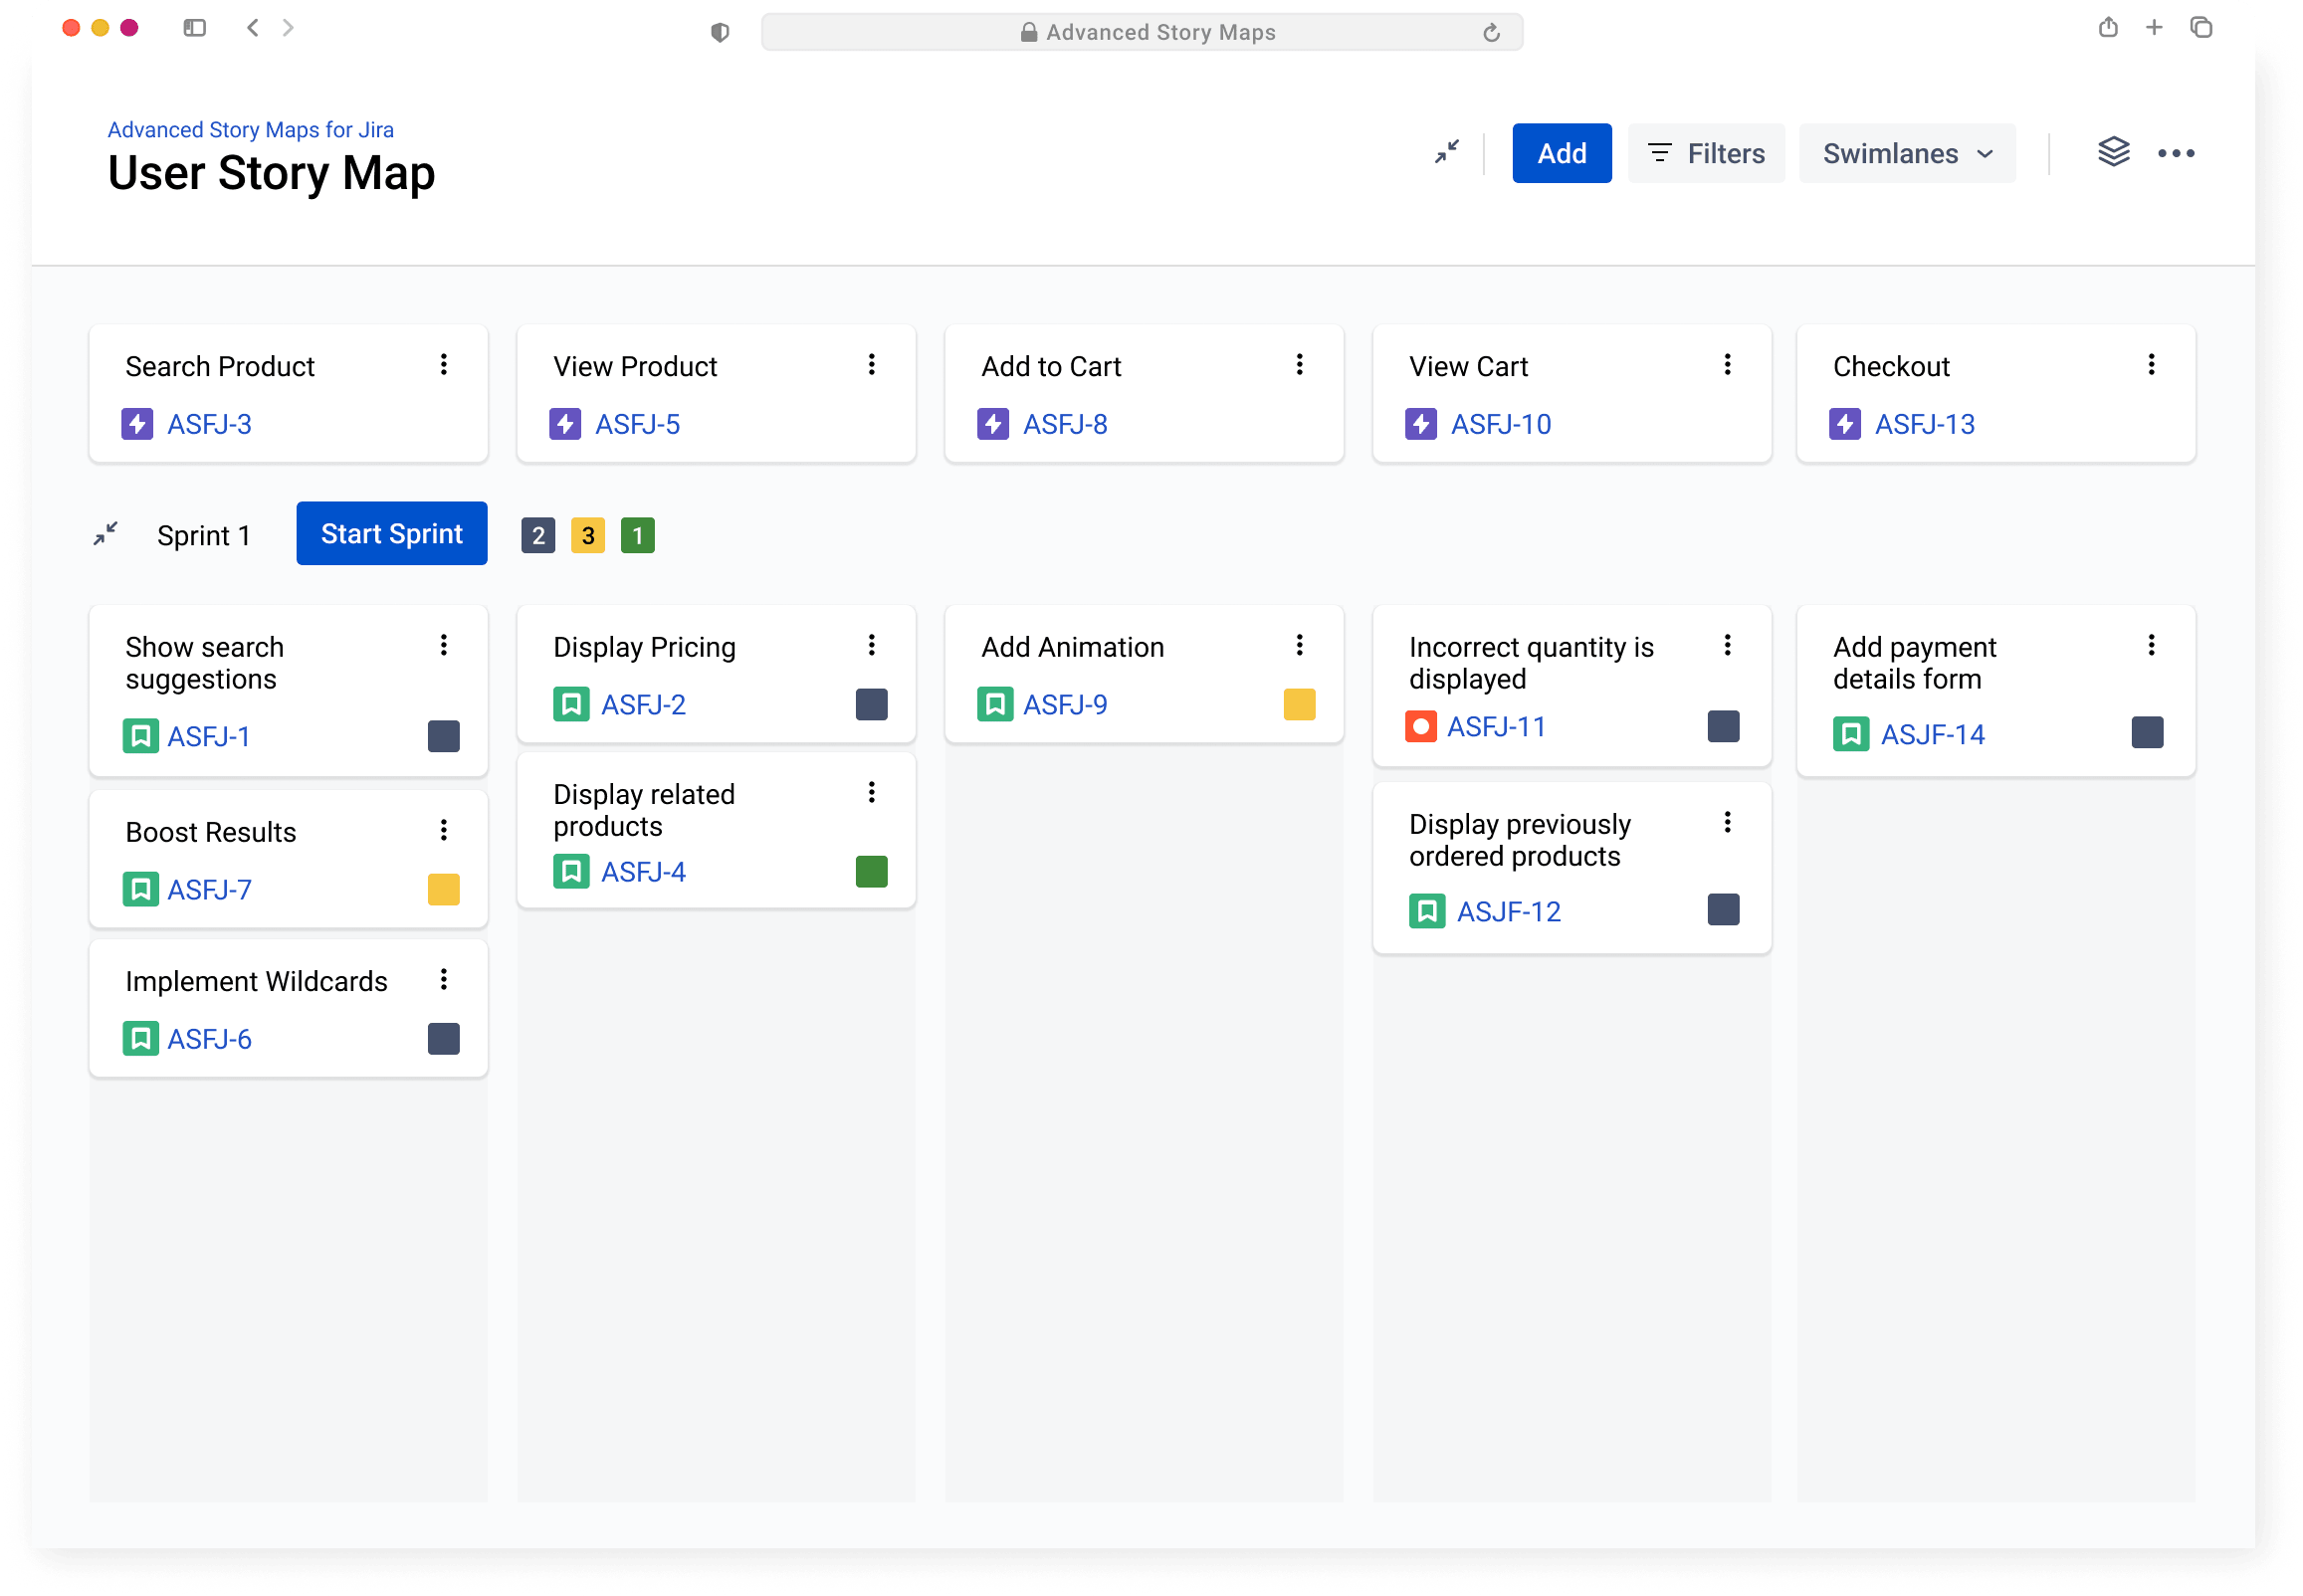This screenshot has width=2303, height=1596.
Task: Click the layers stack icon
Action: pyautogui.click(x=2113, y=152)
